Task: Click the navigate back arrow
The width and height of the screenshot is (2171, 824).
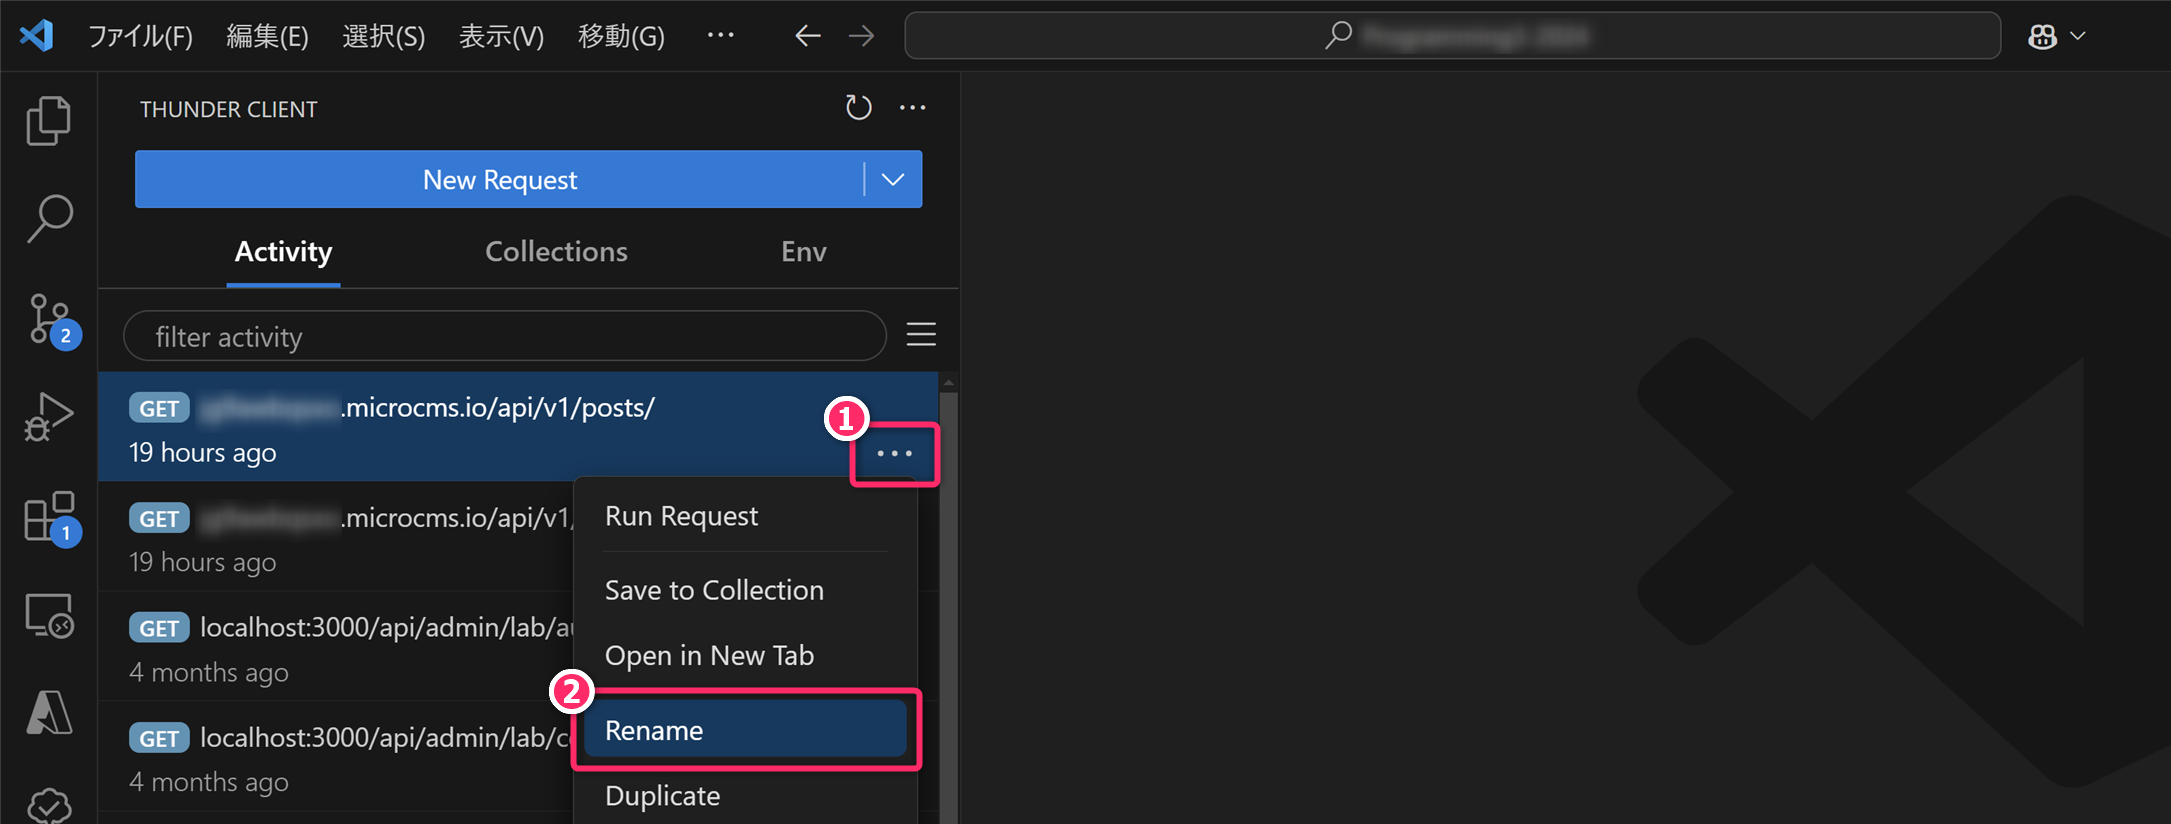Action: click(x=807, y=37)
